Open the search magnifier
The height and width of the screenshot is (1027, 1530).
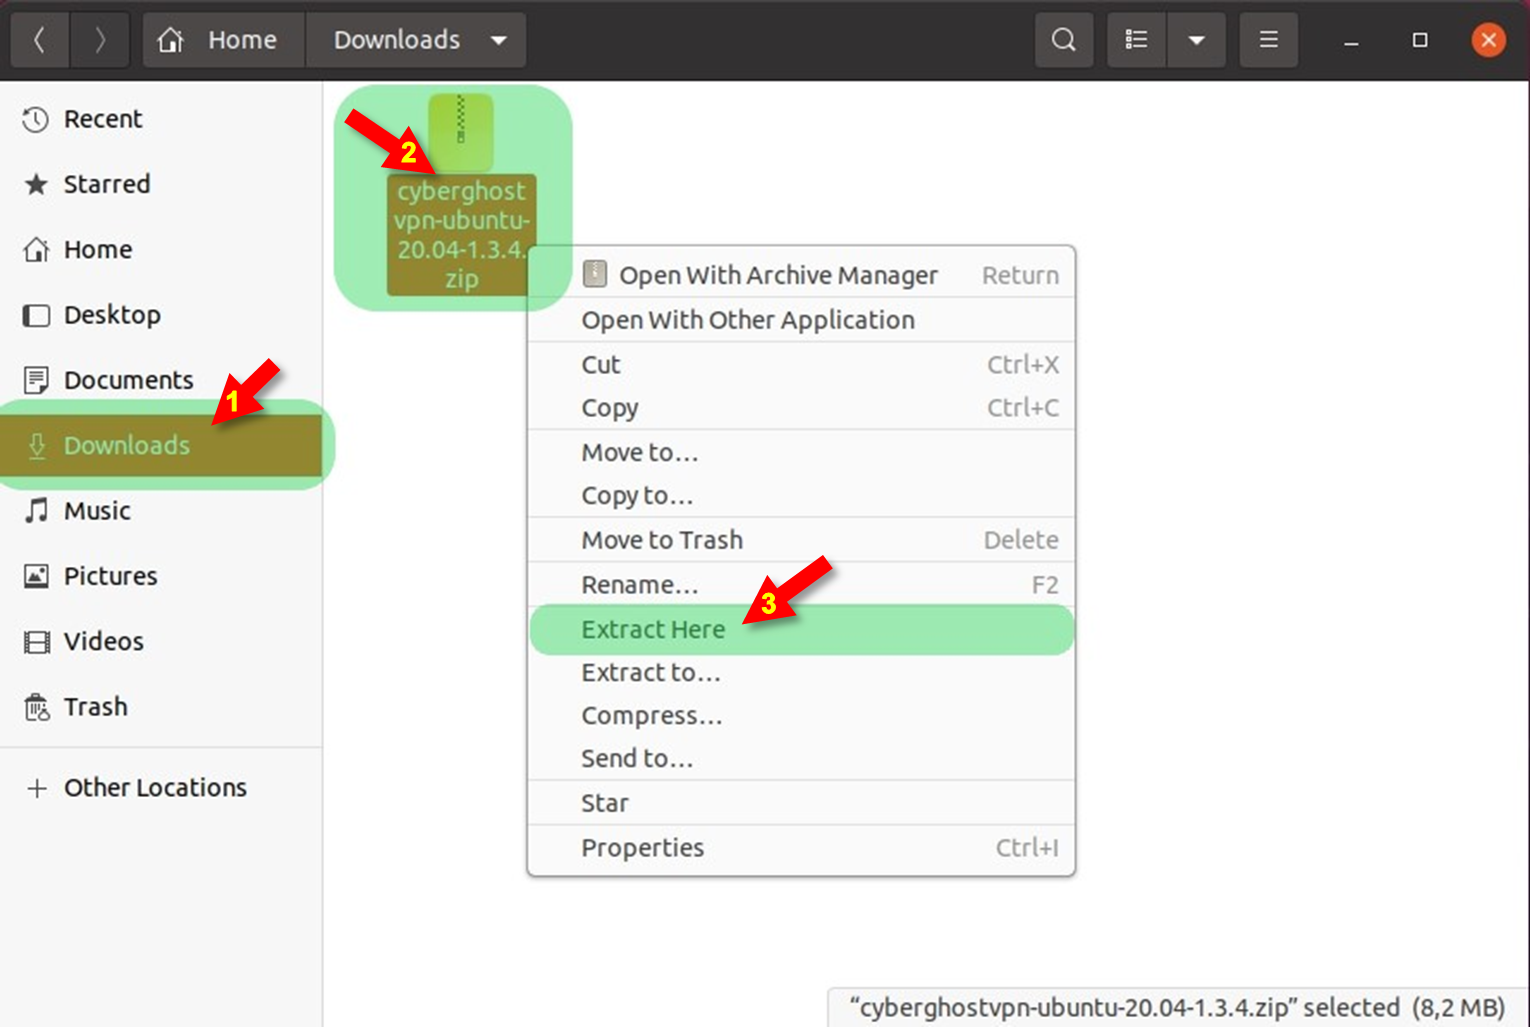(x=1064, y=40)
